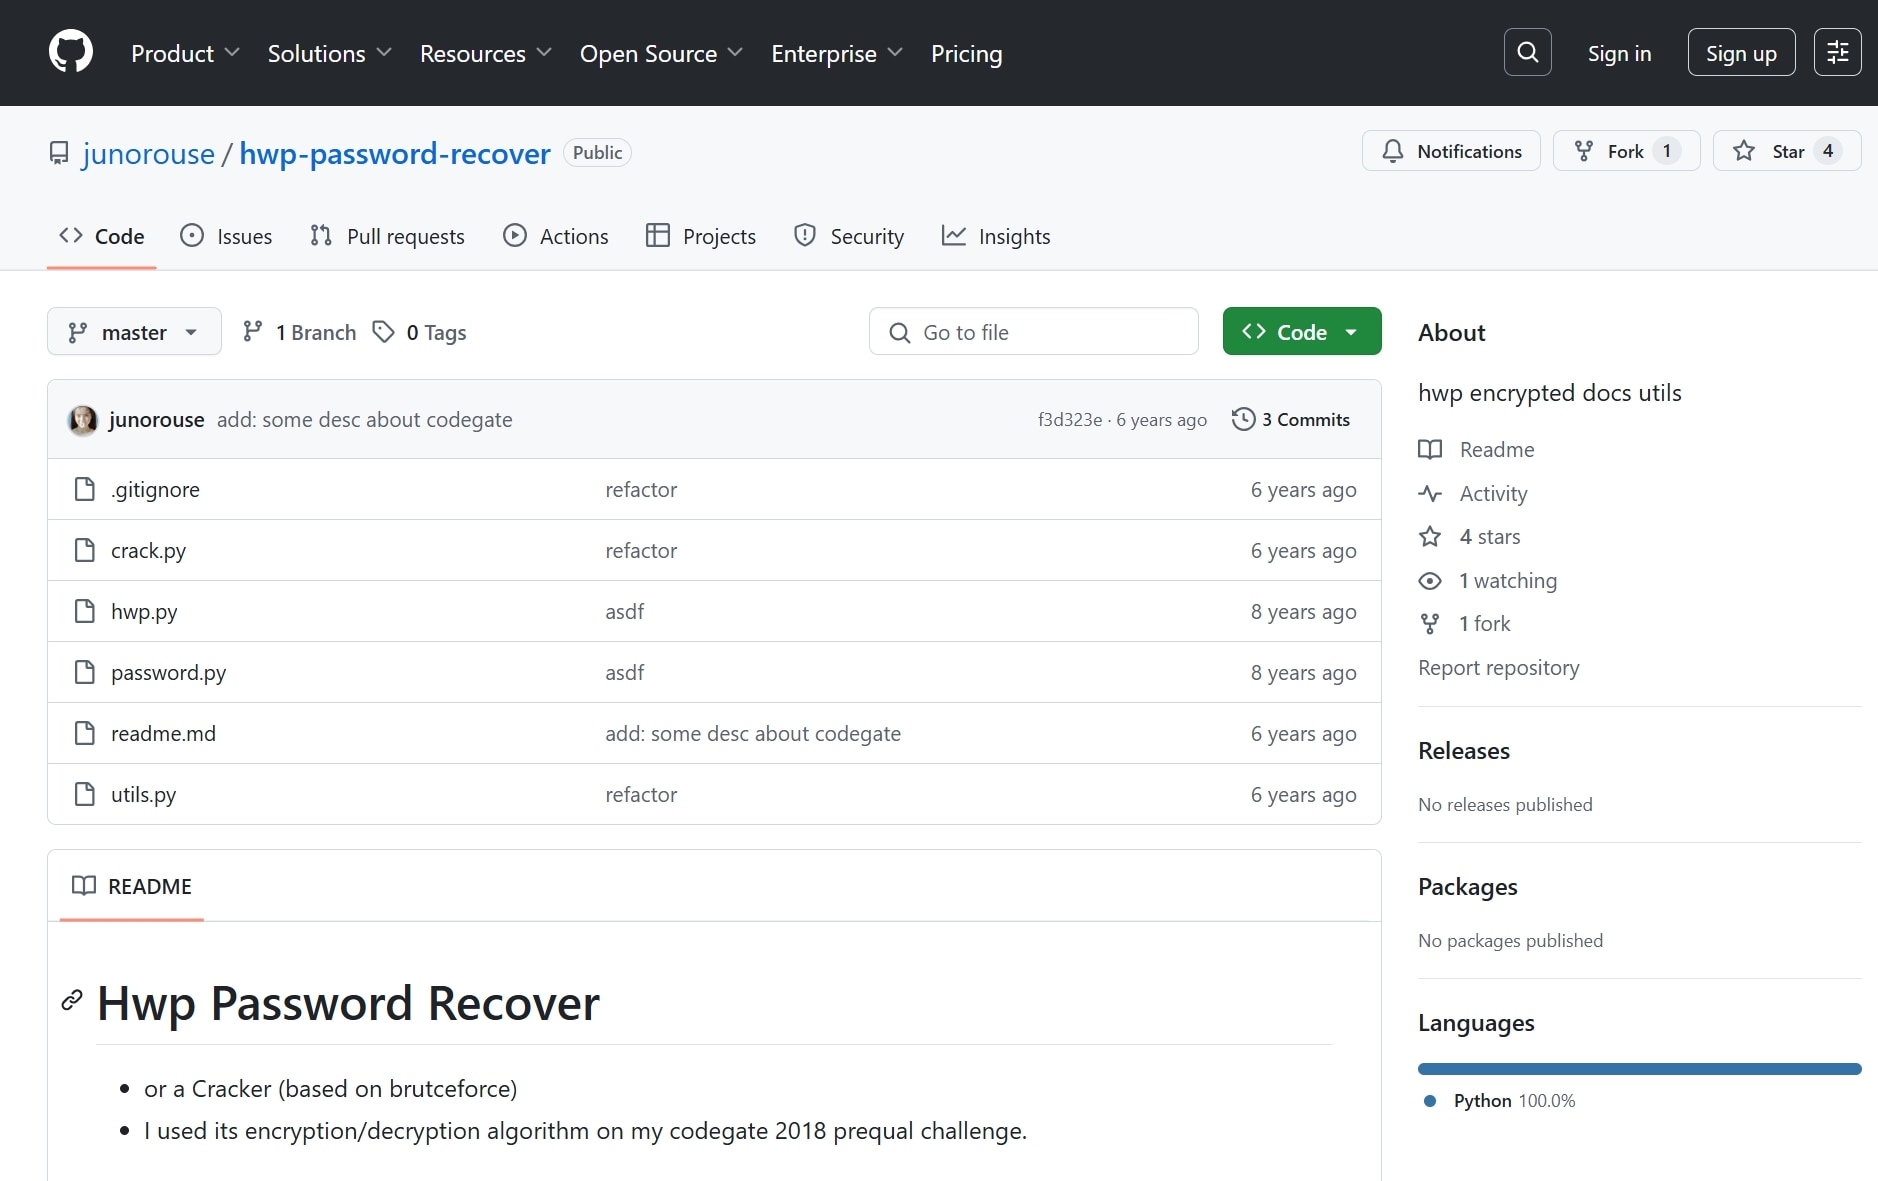The image size is (1878, 1181).
Task: Click the fork icon beside 1 fork
Action: click(x=1430, y=624)
